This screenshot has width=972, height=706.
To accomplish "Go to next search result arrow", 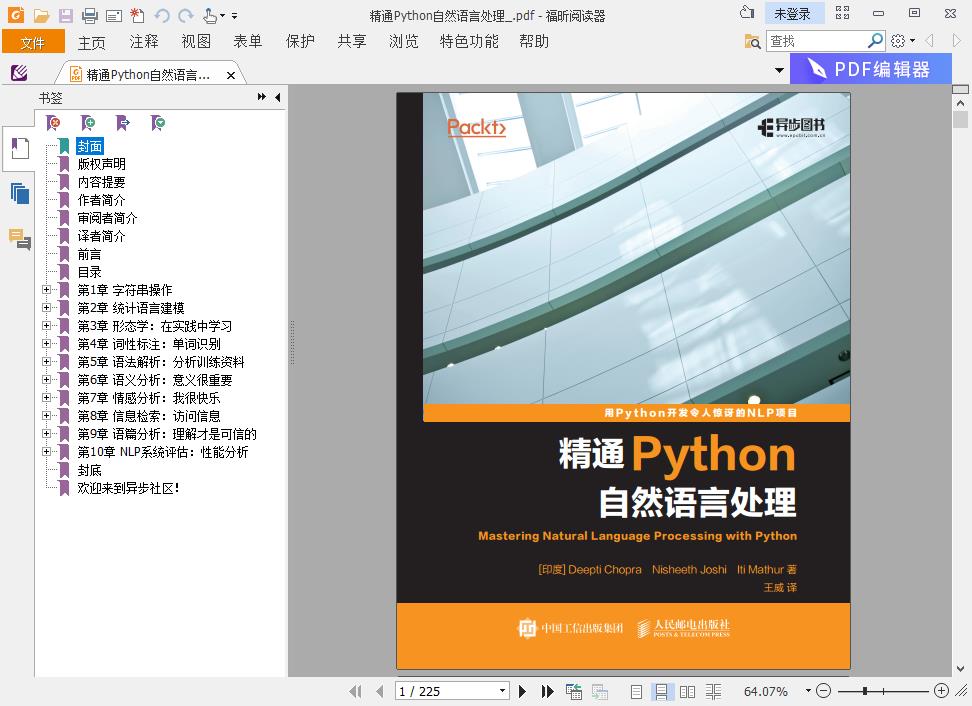I will 957,41.
